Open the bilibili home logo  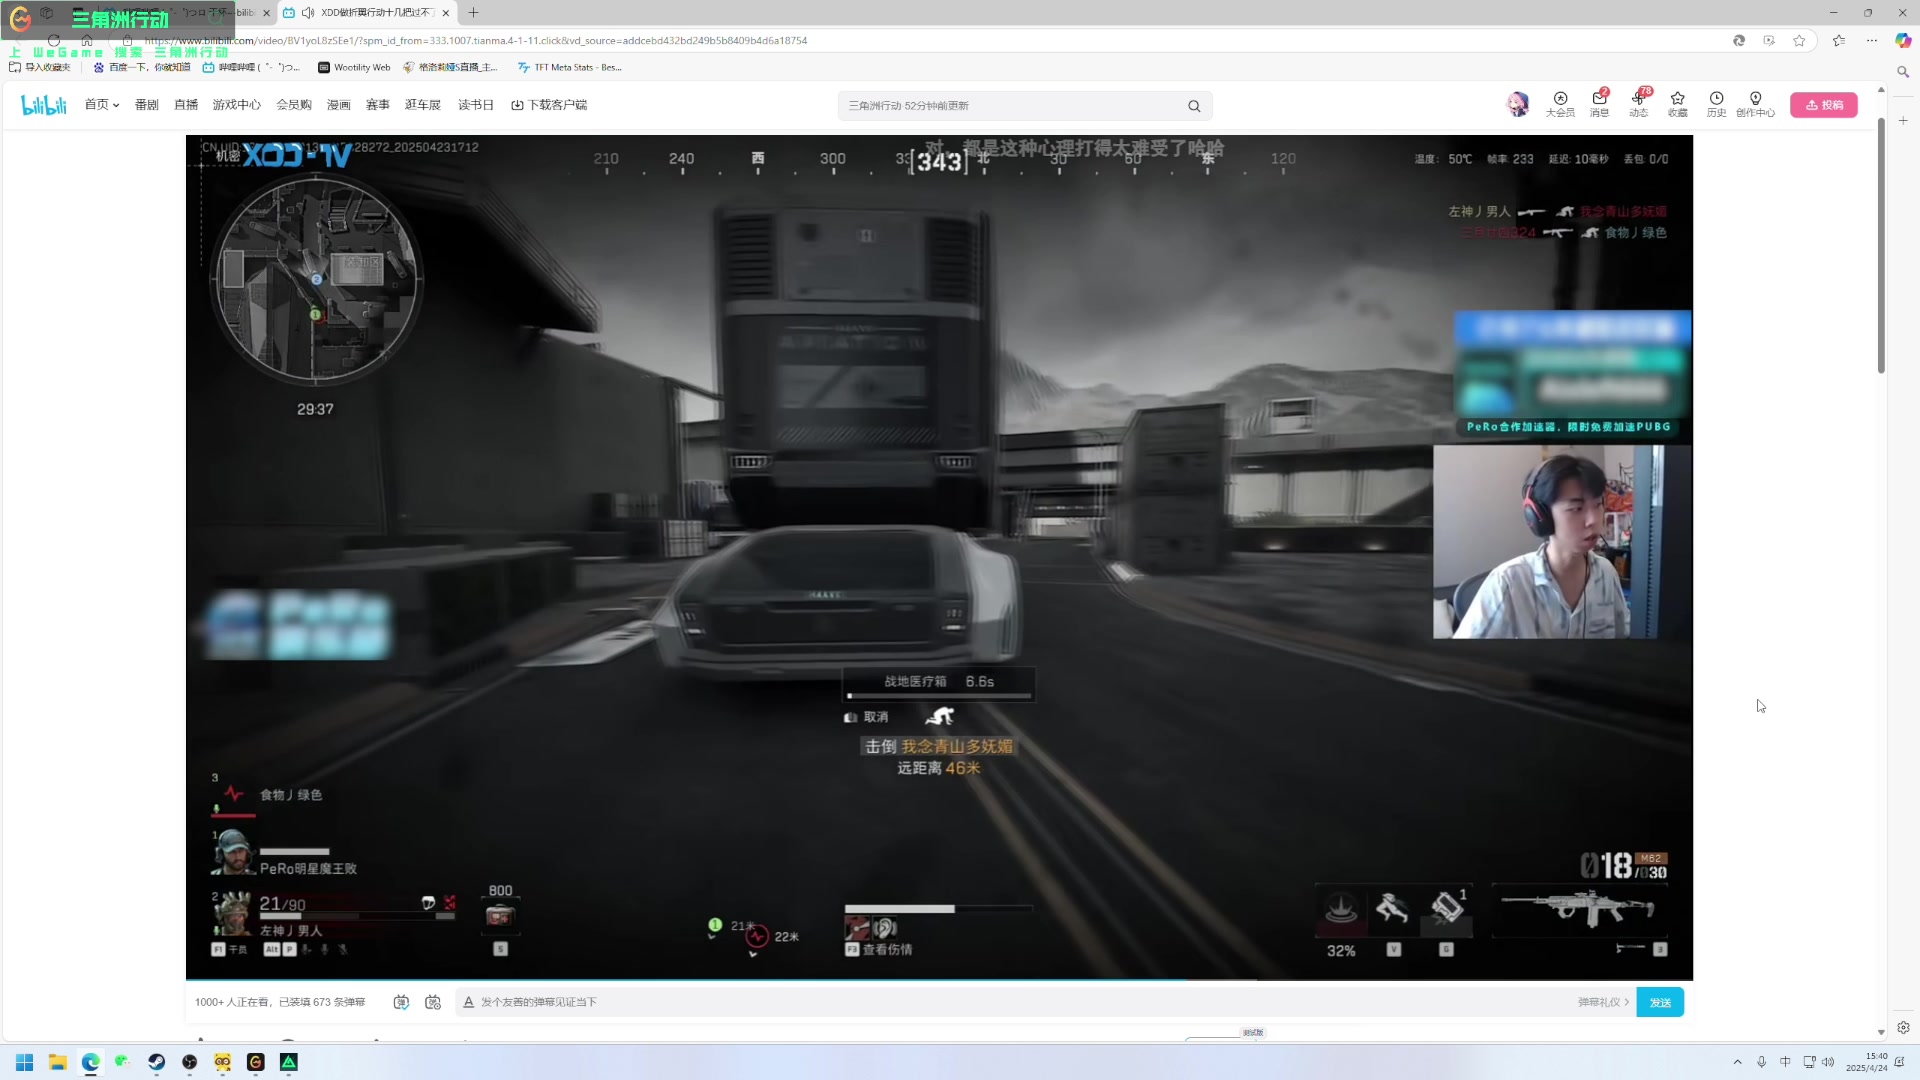pos(44,105)
